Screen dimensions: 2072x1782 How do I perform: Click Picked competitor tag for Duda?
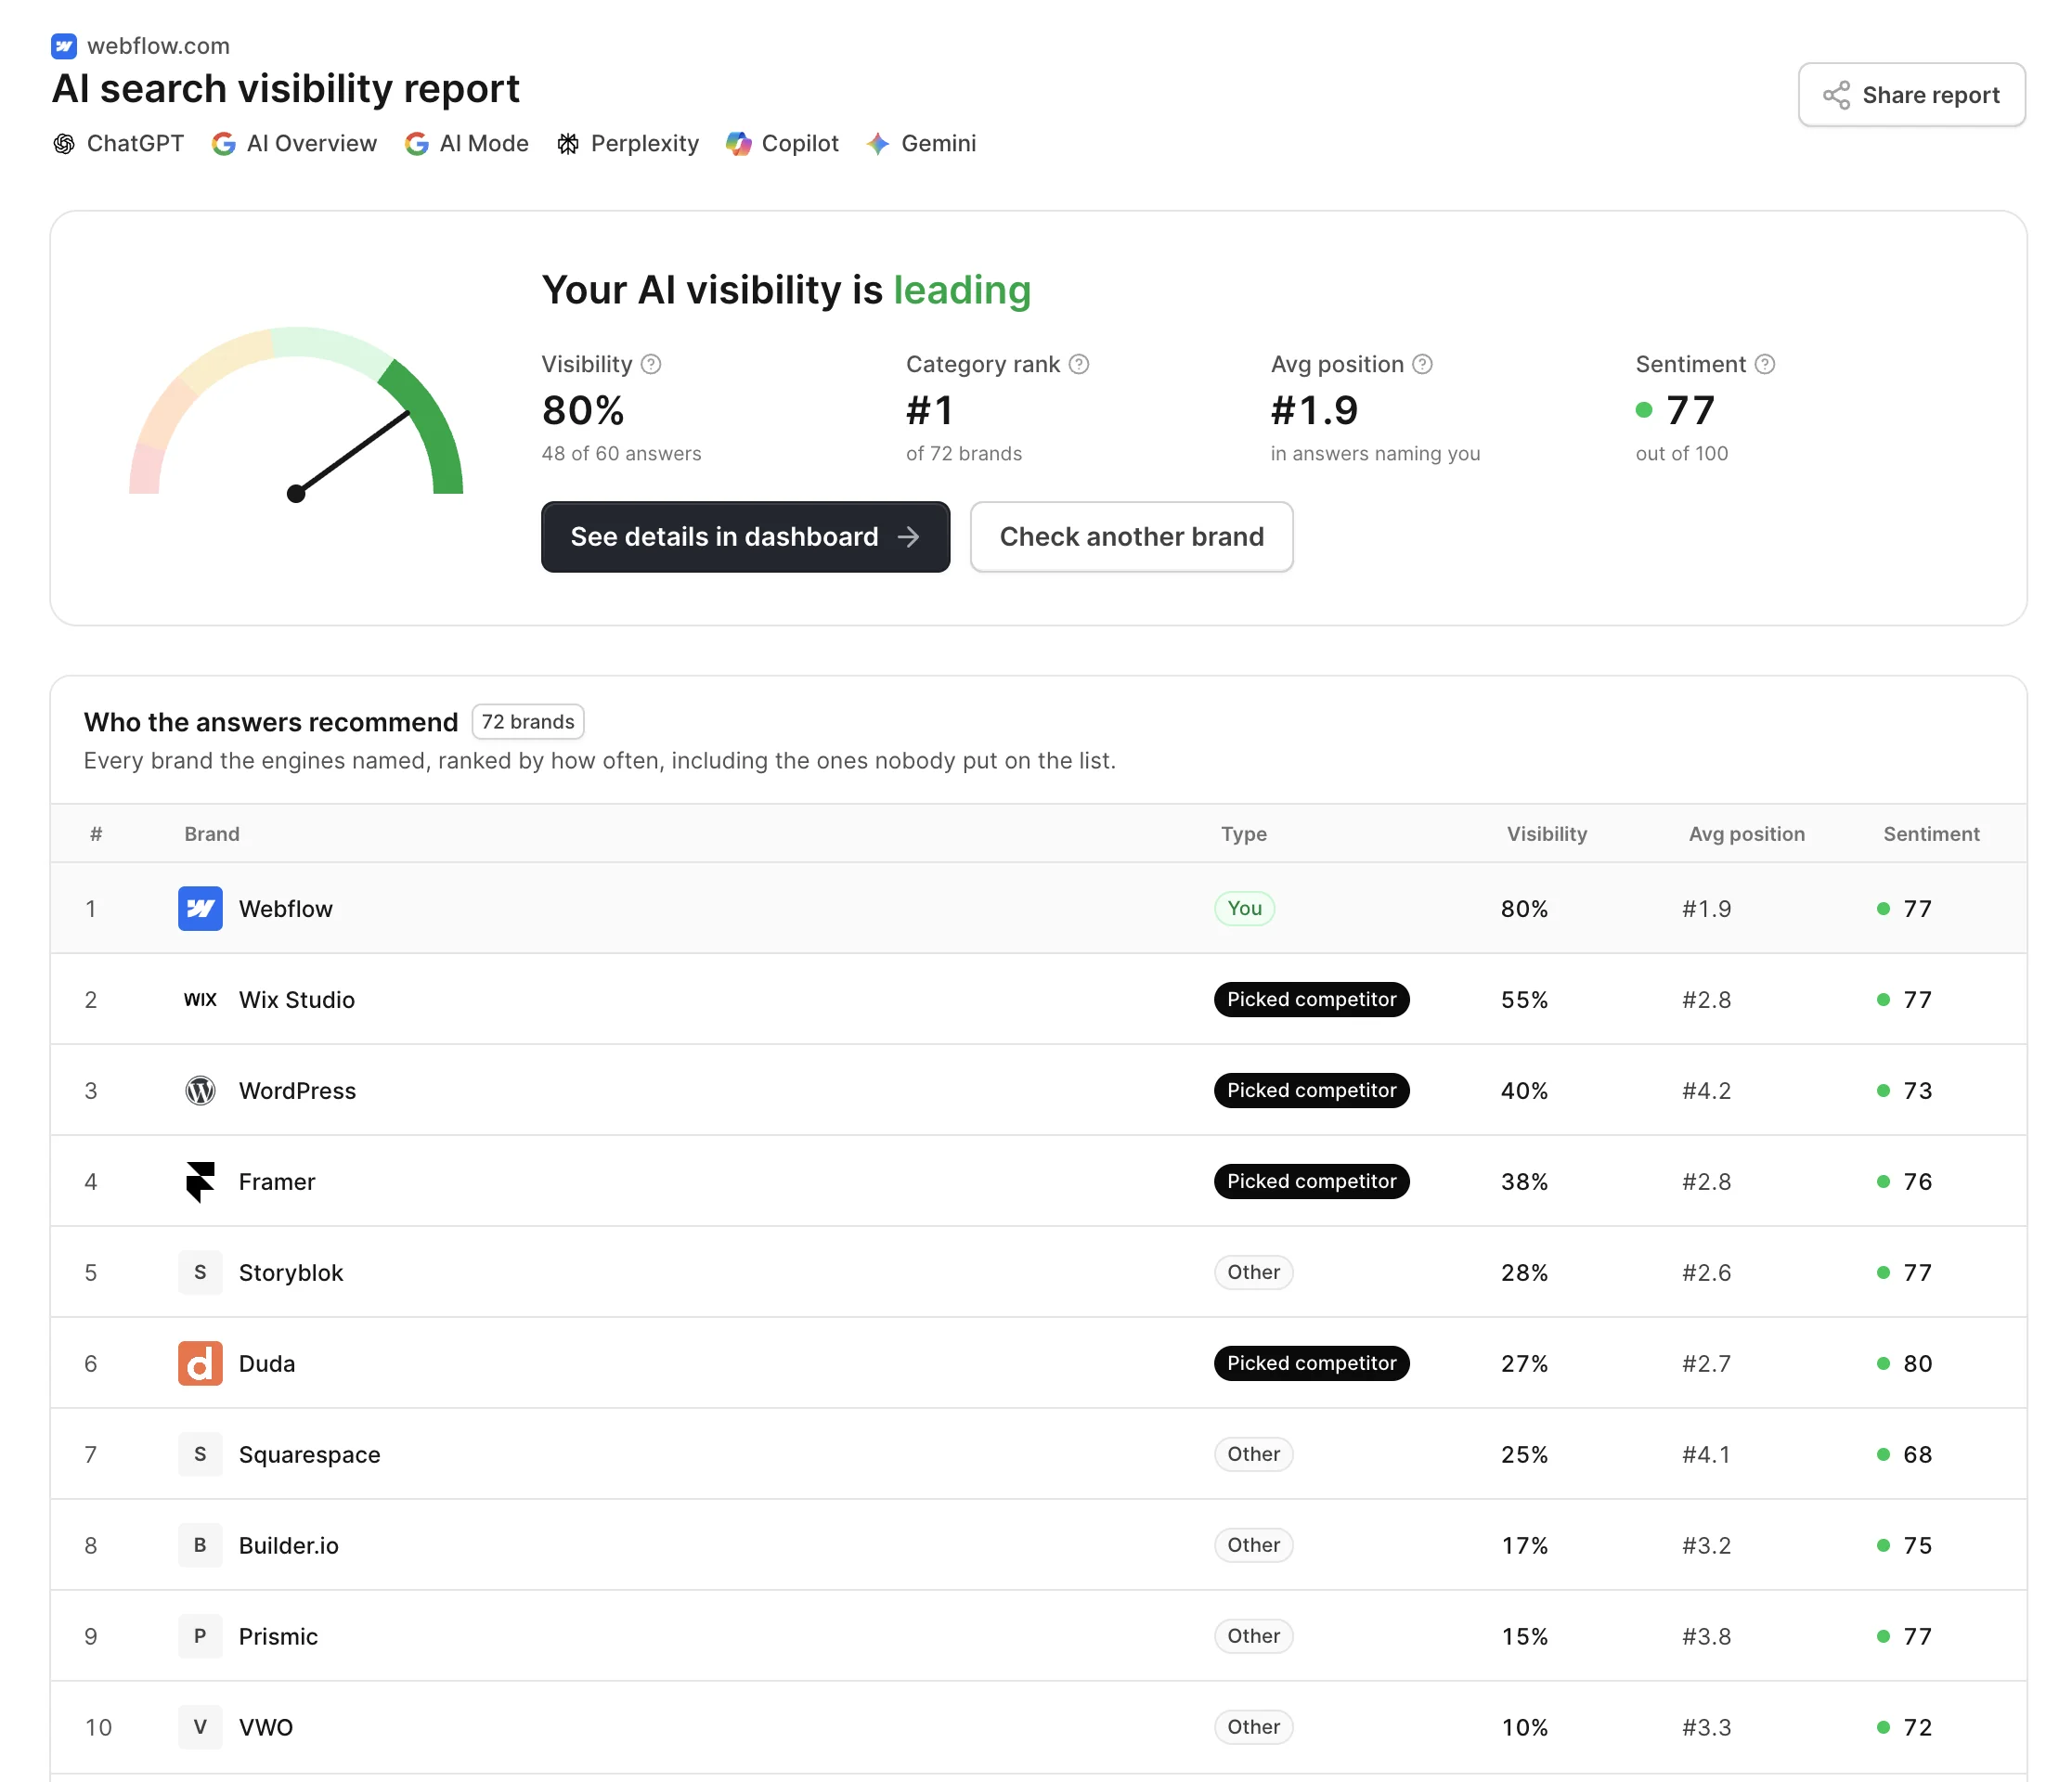1312,1364
